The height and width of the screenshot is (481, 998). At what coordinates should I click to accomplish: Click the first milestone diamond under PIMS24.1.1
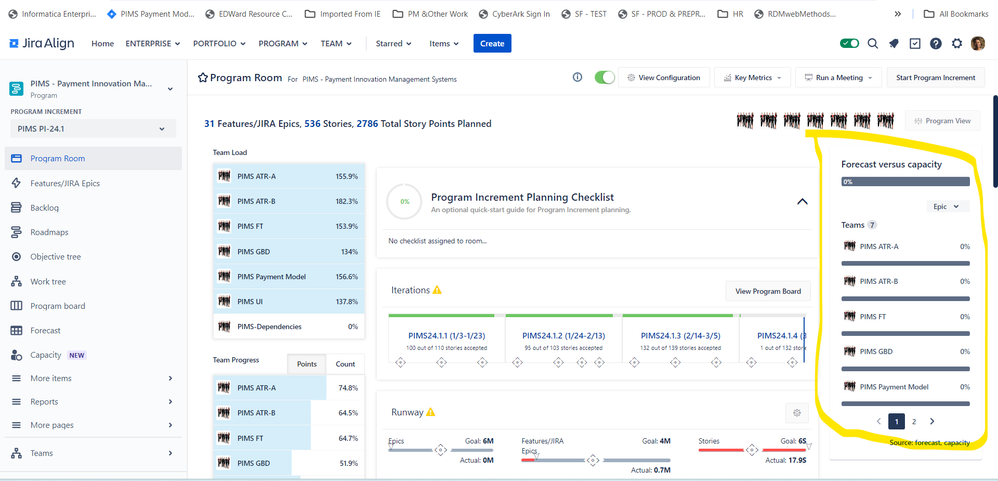[x=400, y=362]
